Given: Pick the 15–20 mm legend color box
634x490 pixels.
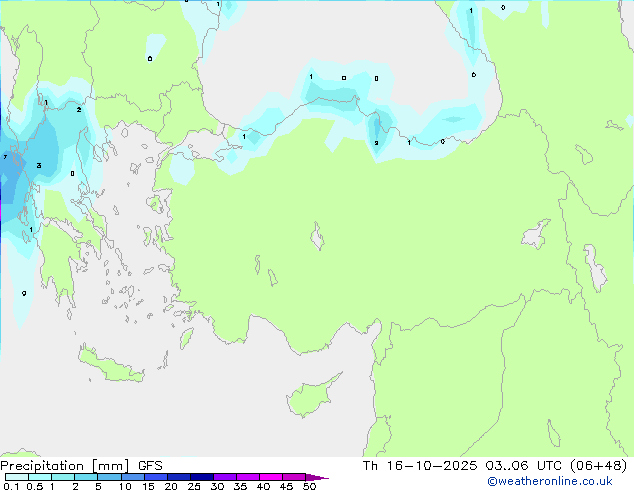Looking at the screenshot, I should pyautogui.click(x=156, y=477).
